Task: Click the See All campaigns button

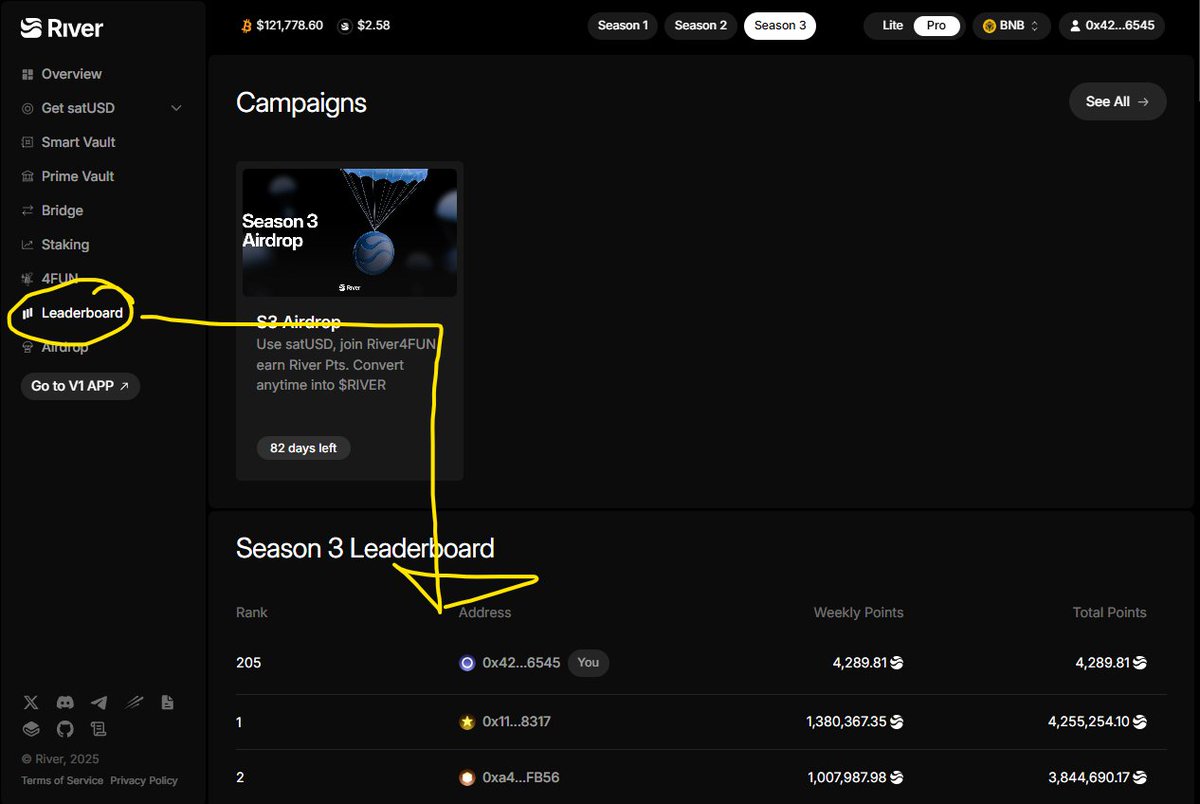Action: [1118, 101]
